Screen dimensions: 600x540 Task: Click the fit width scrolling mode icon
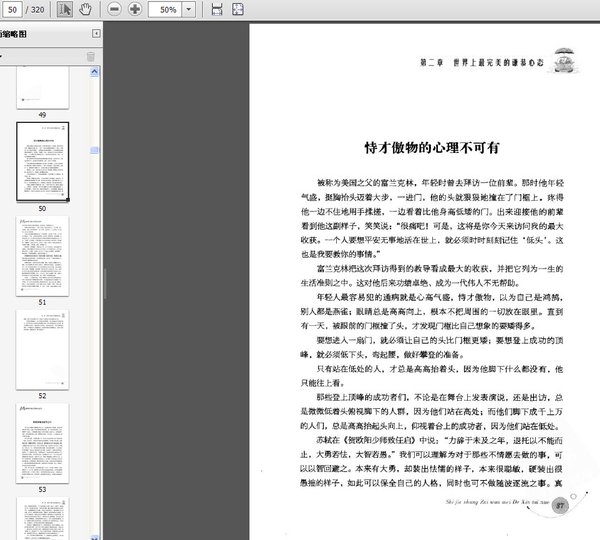217,9
